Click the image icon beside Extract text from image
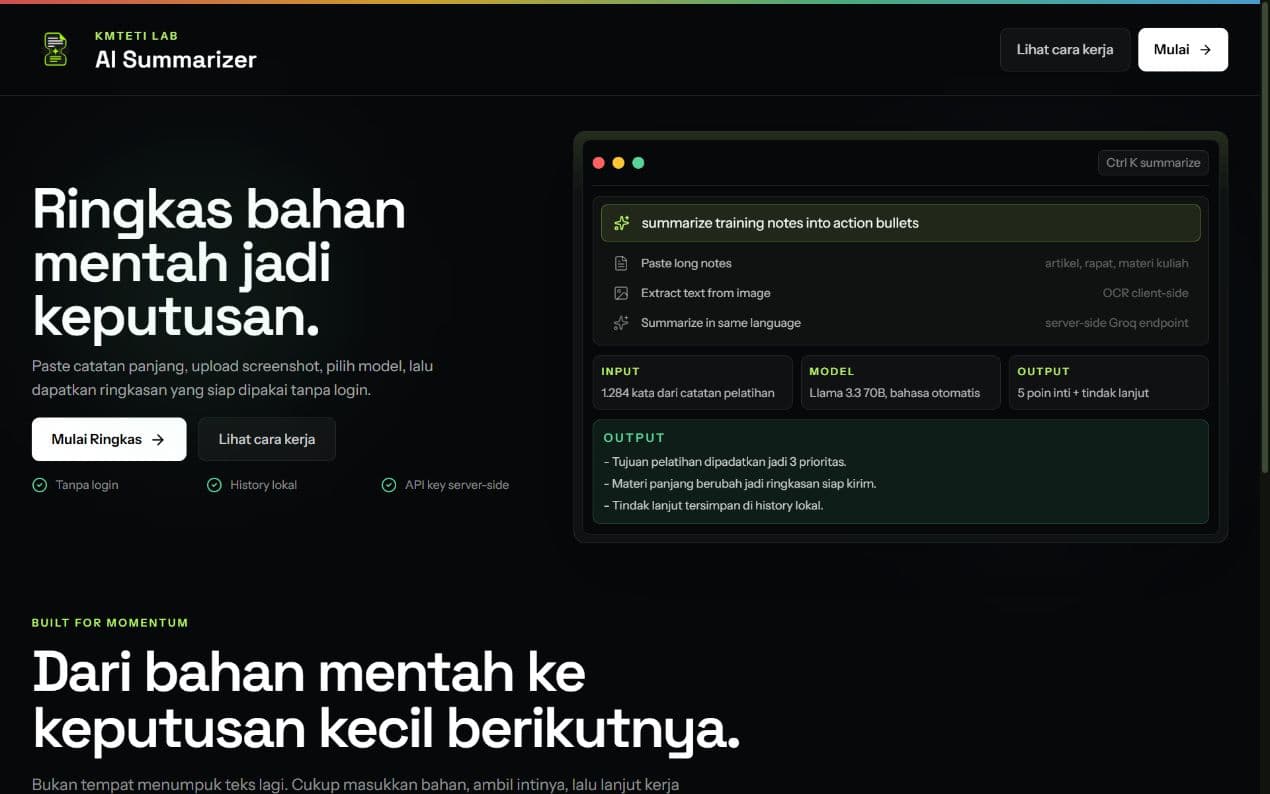 pos(621,293)
